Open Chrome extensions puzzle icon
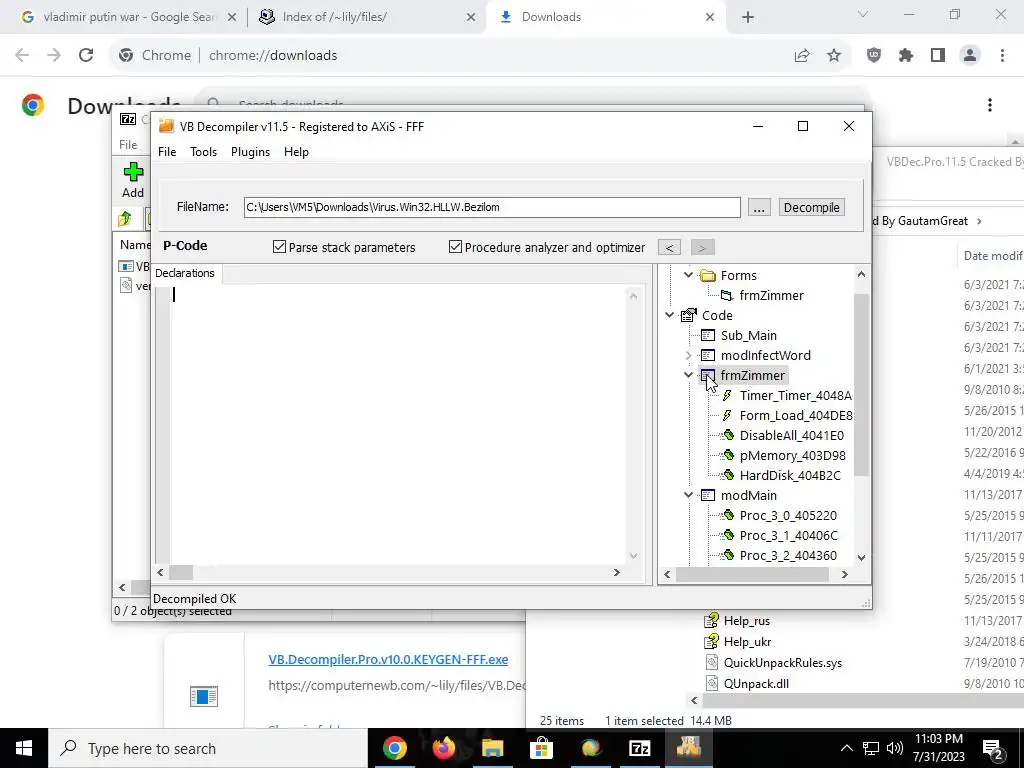Image resolution: width=1024 pixels, height=768 pixels. pyautogui.click(x=905, y=56)
